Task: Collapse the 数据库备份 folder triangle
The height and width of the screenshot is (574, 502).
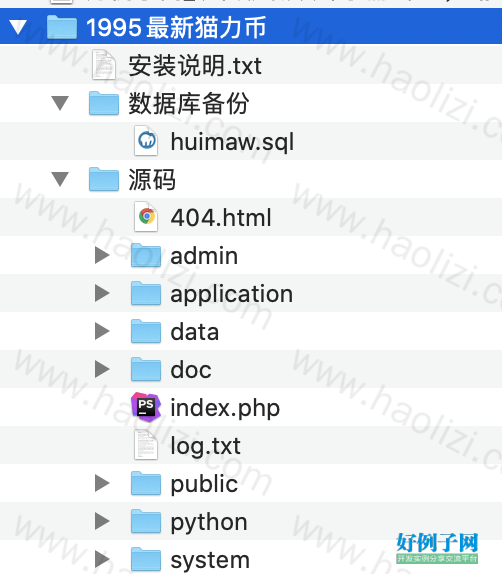Action: [x=60, y=103]
